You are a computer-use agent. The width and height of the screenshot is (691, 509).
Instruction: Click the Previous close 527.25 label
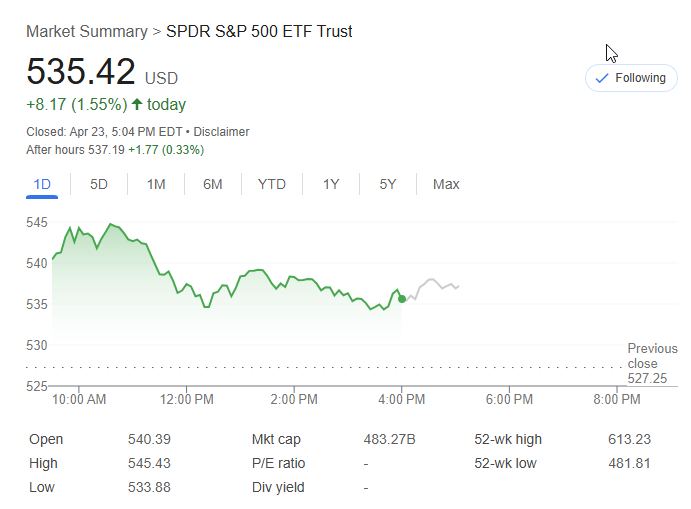click(x=652, y=364)
